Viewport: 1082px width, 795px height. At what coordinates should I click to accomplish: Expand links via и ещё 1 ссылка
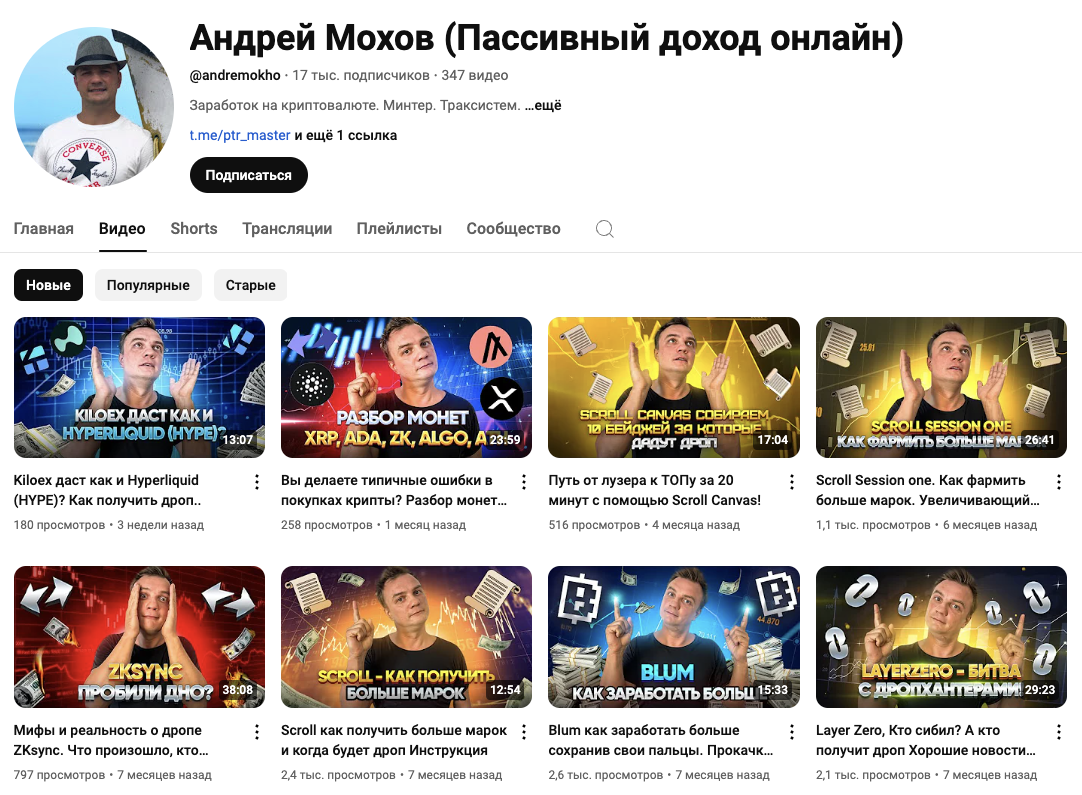[x=346, y=135]
